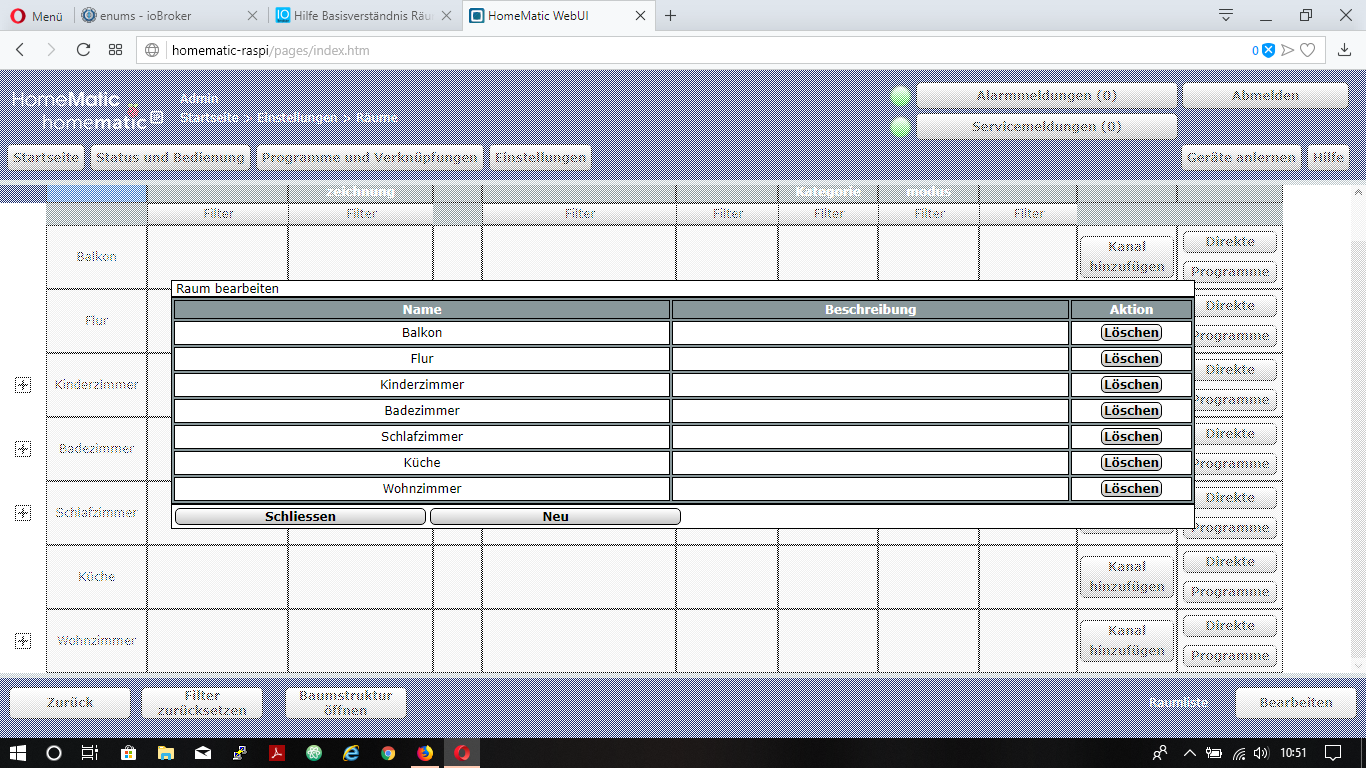
Task: Delete the Küche room entry
Action: 1131,463
